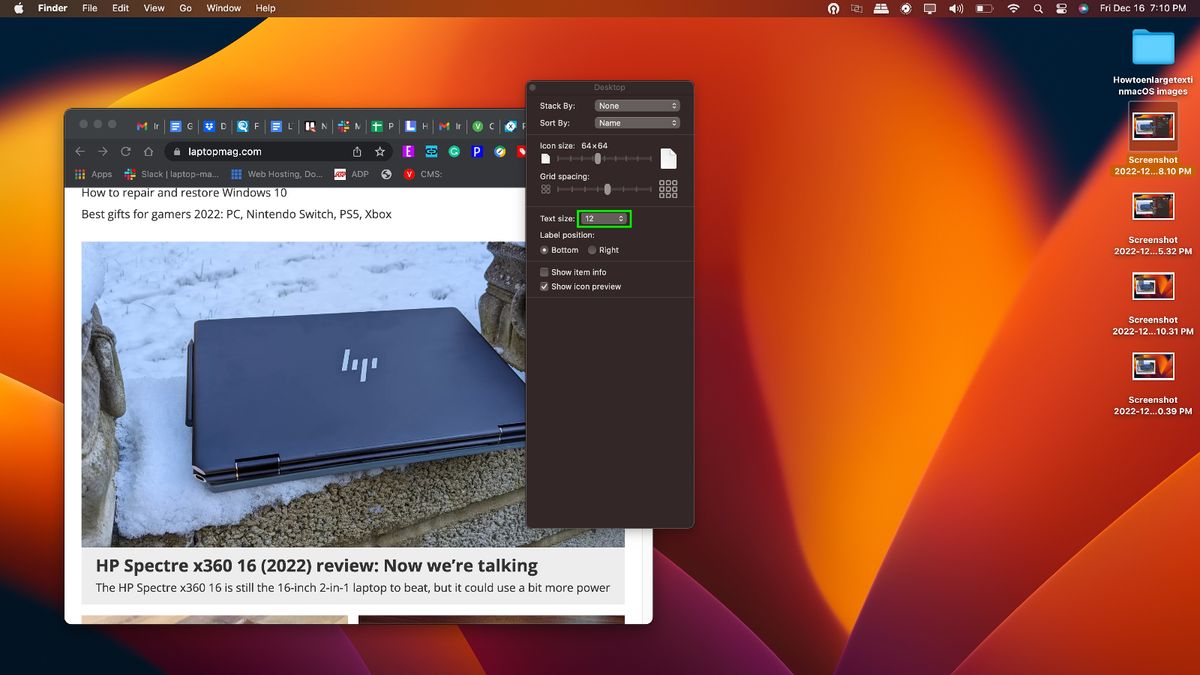Open the ADP bookmark
The height and width of the screenshot is (675, 1200).
click(352, 174)
